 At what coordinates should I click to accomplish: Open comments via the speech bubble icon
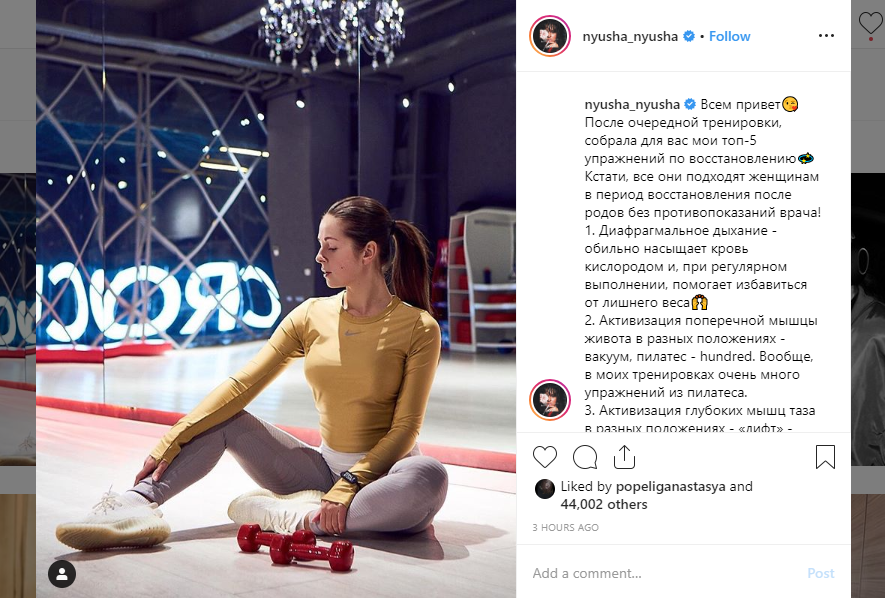(585, 456)
